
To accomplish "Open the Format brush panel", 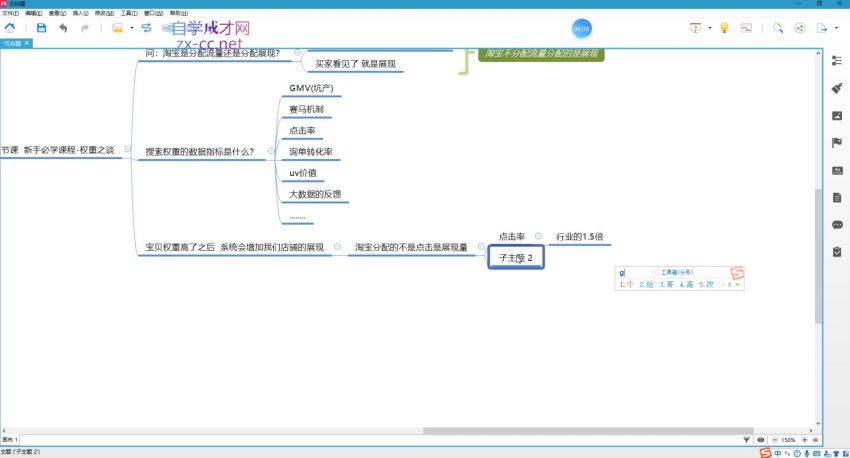I will tap(837, 88).
